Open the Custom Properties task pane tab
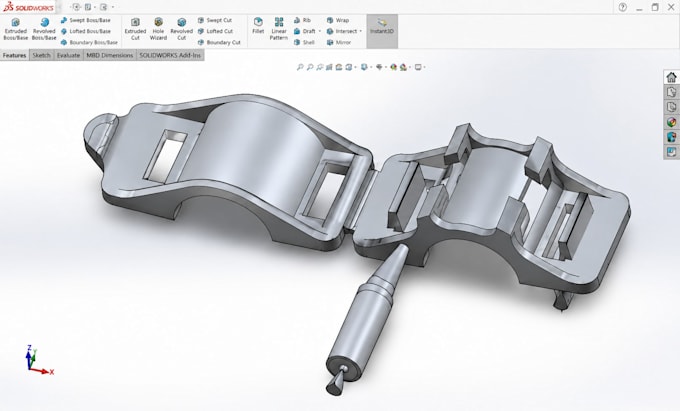This screenshot has width=680, height=411. [x=671, y=137]
